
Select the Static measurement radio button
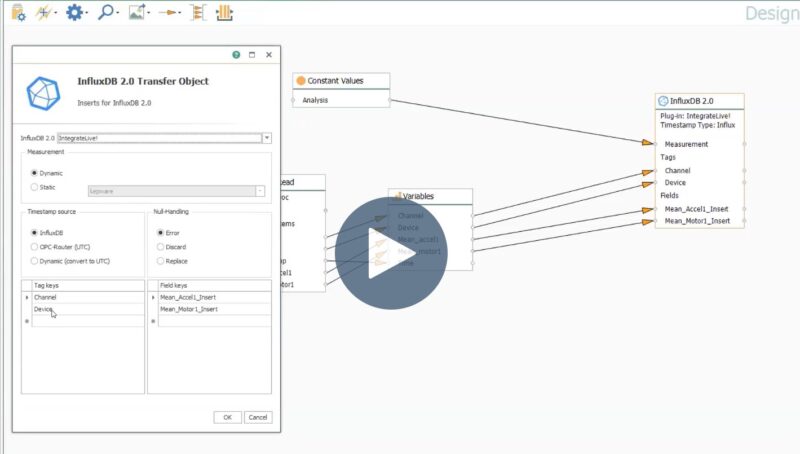[x=34, y=187]
